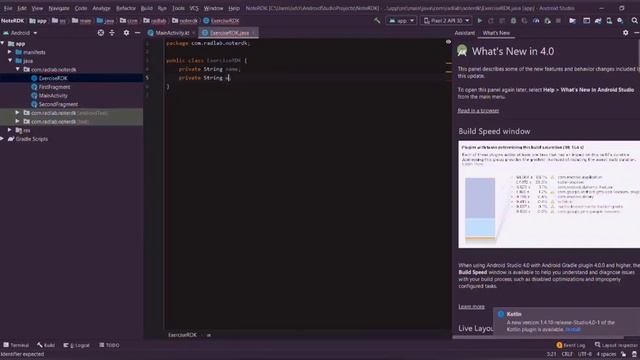640x360 pixels.
Task: Open the Refactor menu
Action: click(x=126, y=8)
